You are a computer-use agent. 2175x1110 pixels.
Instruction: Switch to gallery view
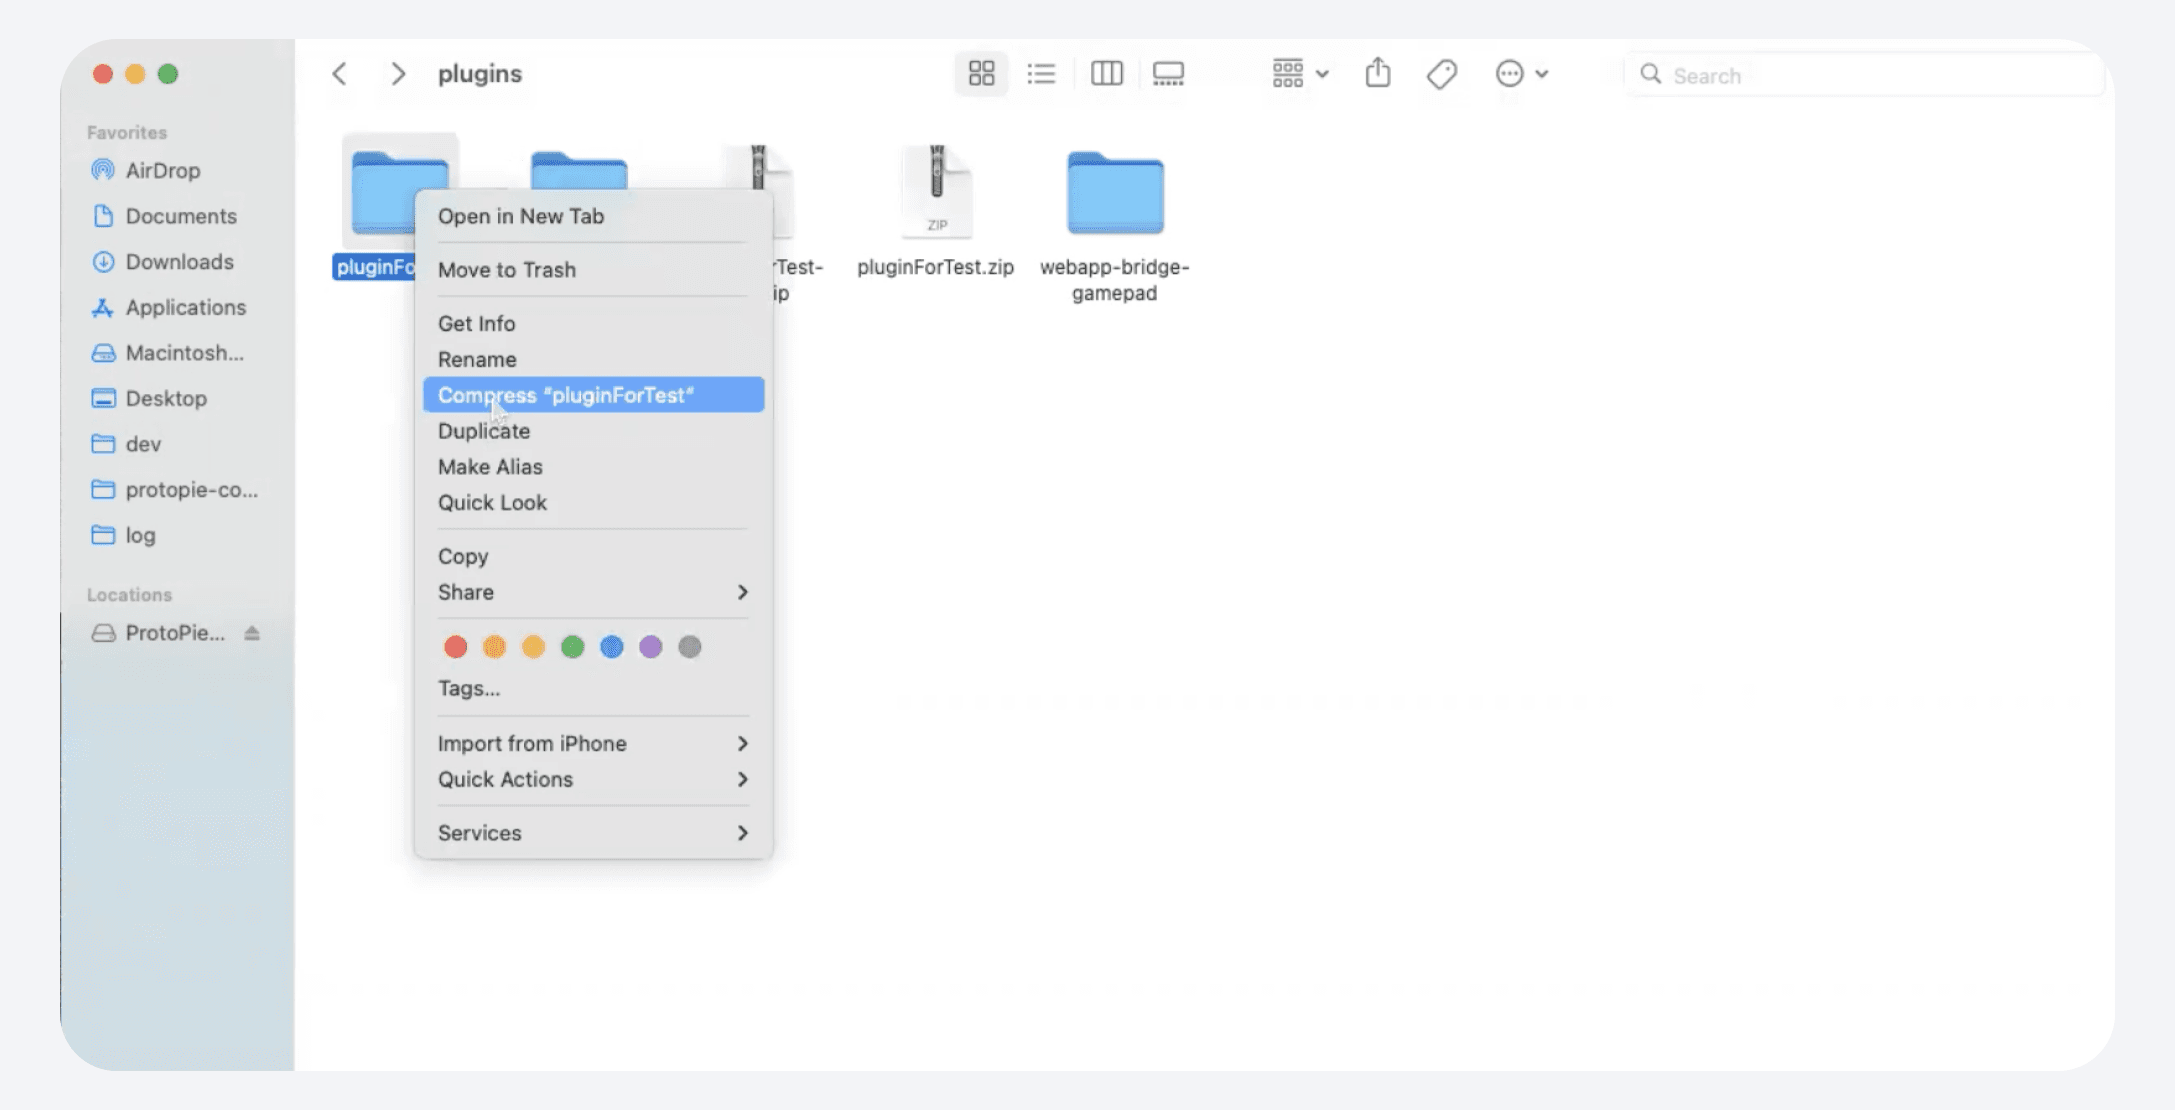1168,73
